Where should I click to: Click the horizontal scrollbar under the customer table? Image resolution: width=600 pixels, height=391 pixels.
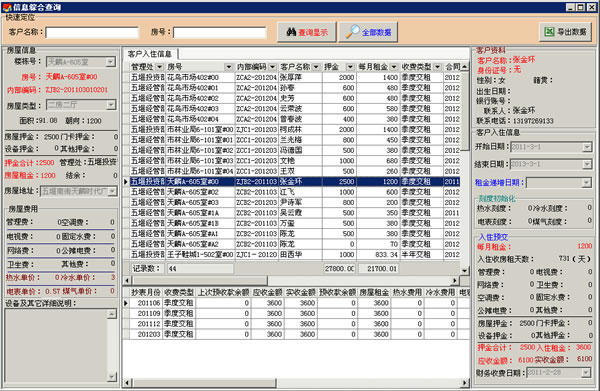tap(291, 281)
